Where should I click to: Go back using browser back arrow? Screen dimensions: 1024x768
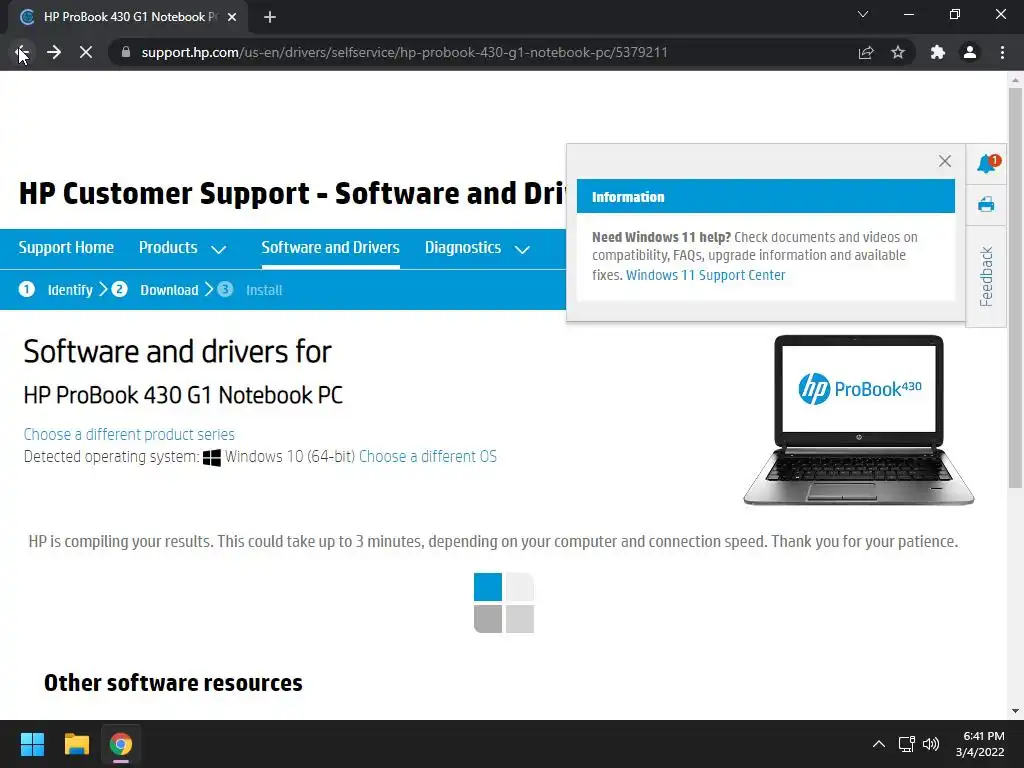22,52
